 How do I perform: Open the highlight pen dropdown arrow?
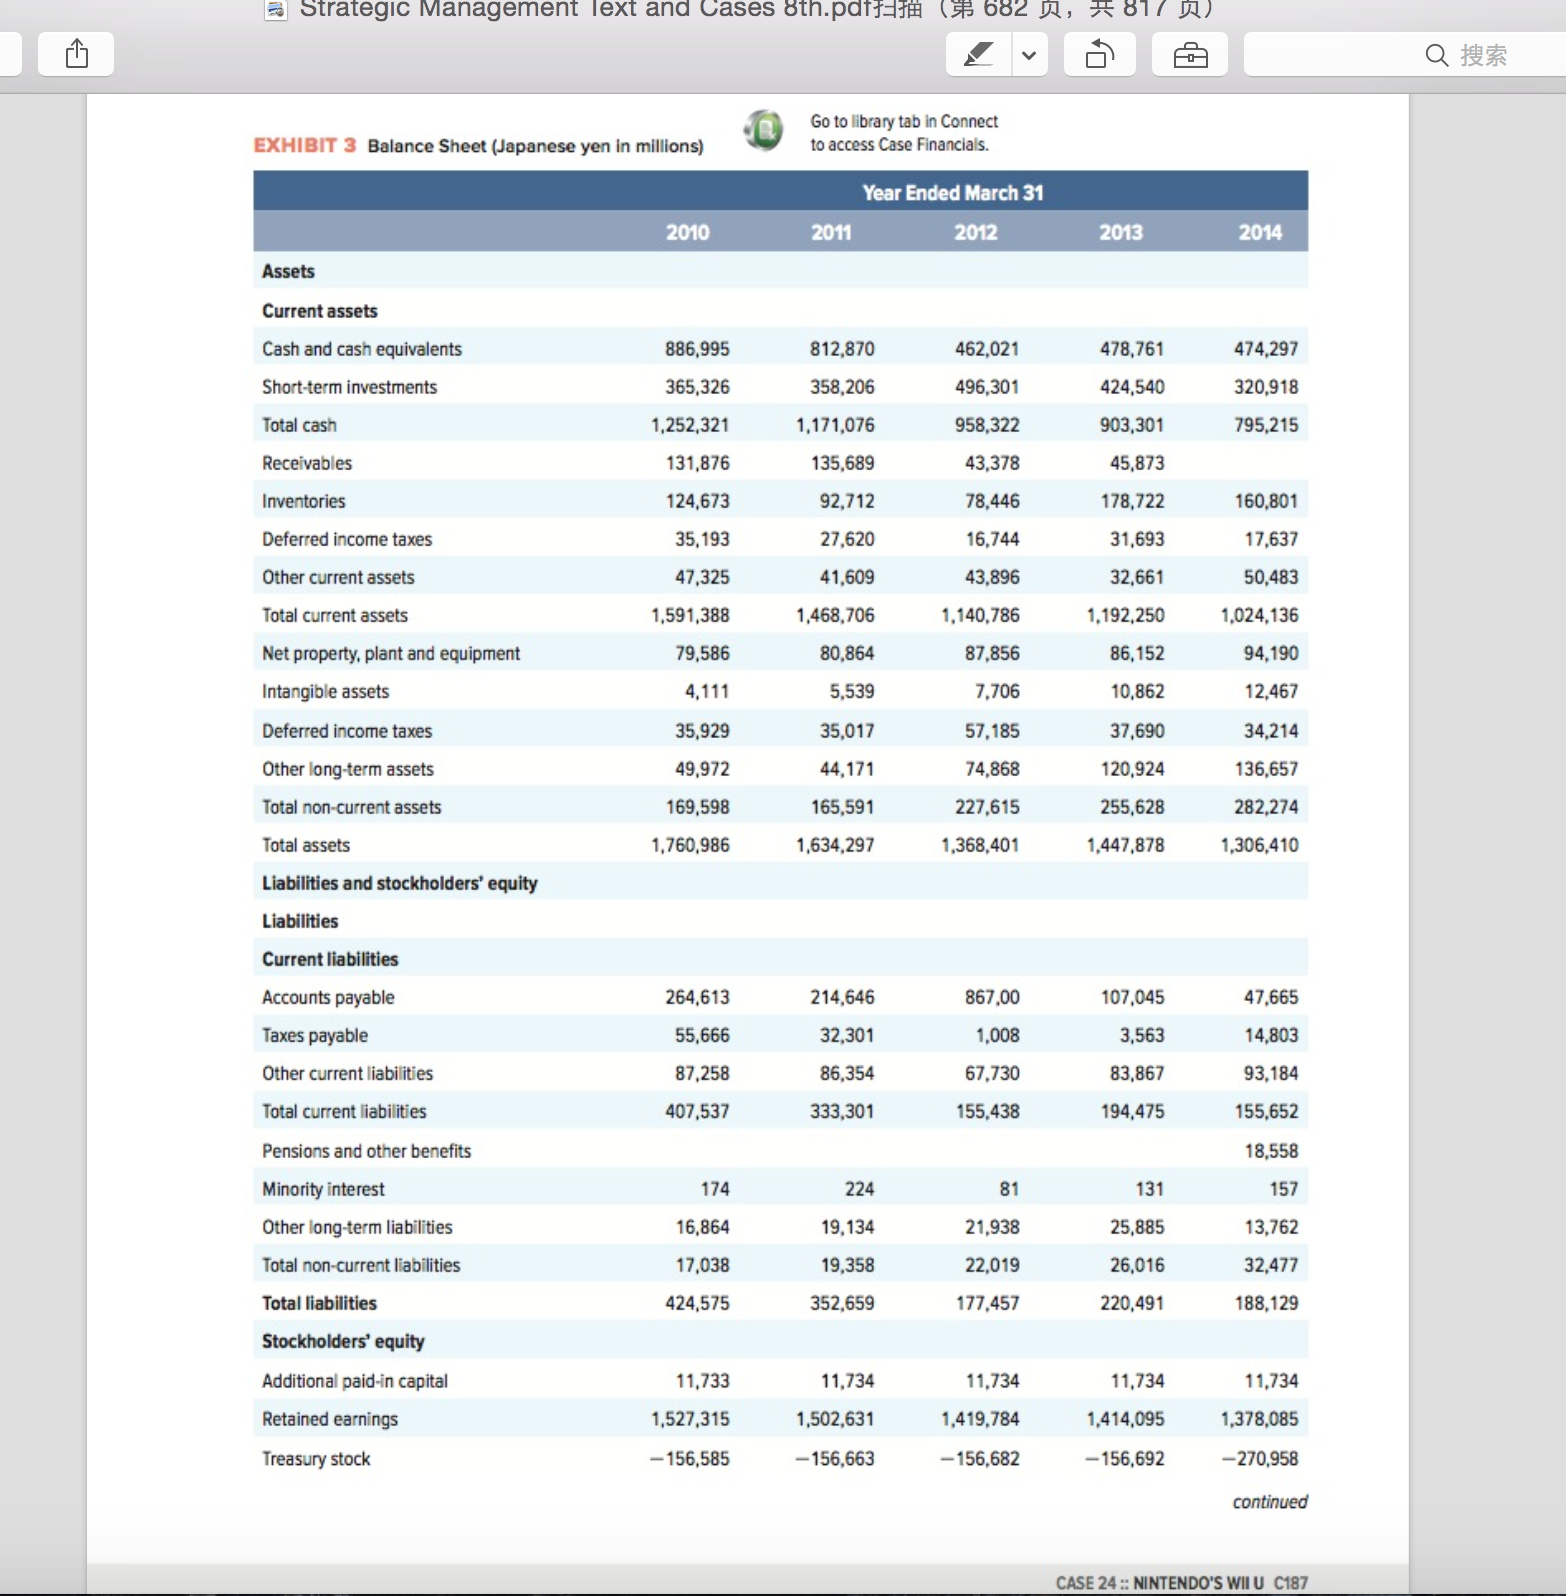coord(1029,54)
